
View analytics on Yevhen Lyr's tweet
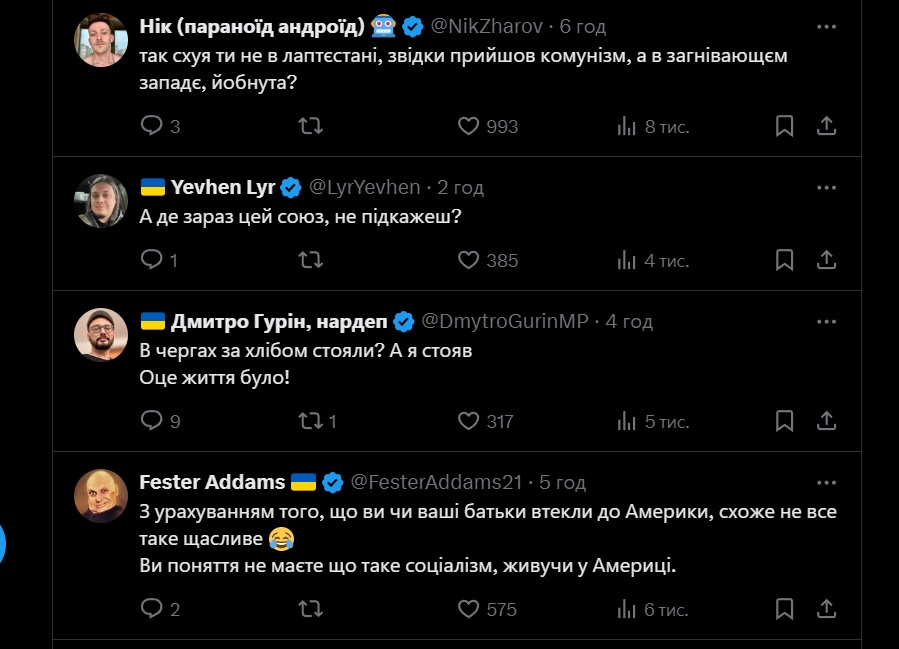(x=628, y=260)
